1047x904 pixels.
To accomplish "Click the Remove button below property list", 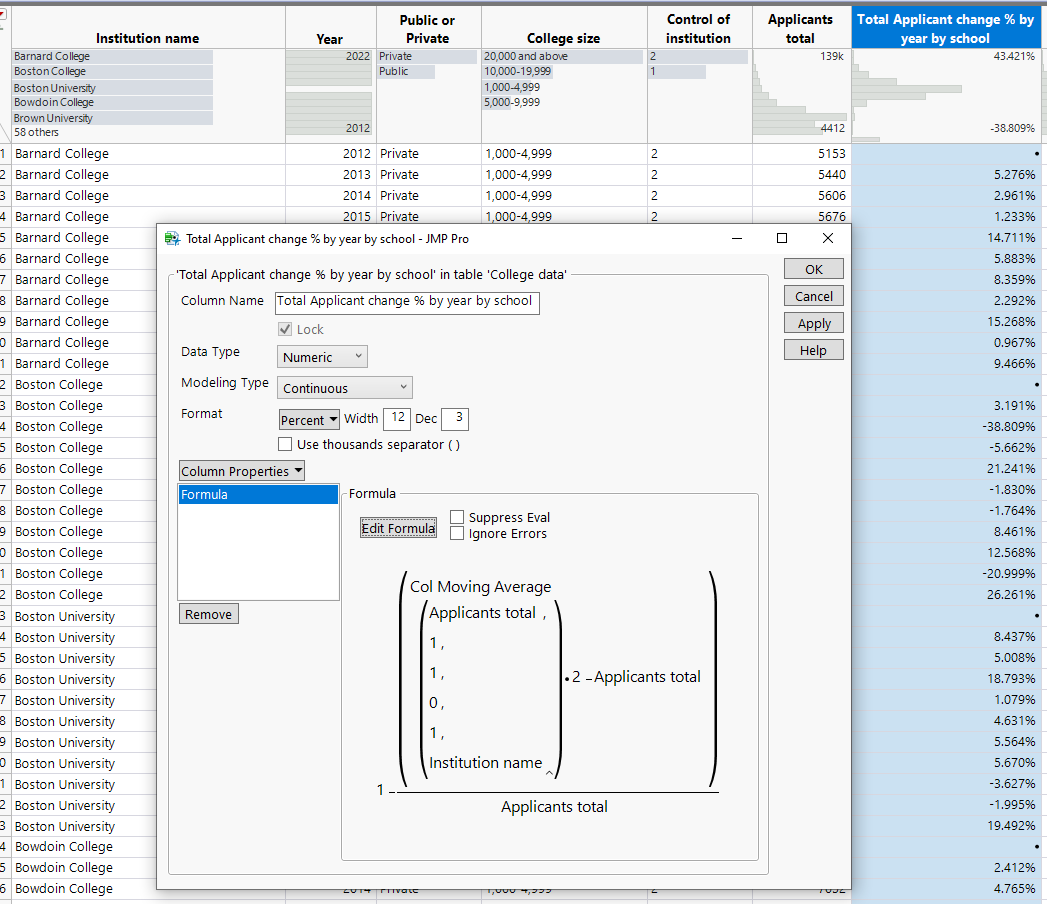I will [x=208, y=613].
